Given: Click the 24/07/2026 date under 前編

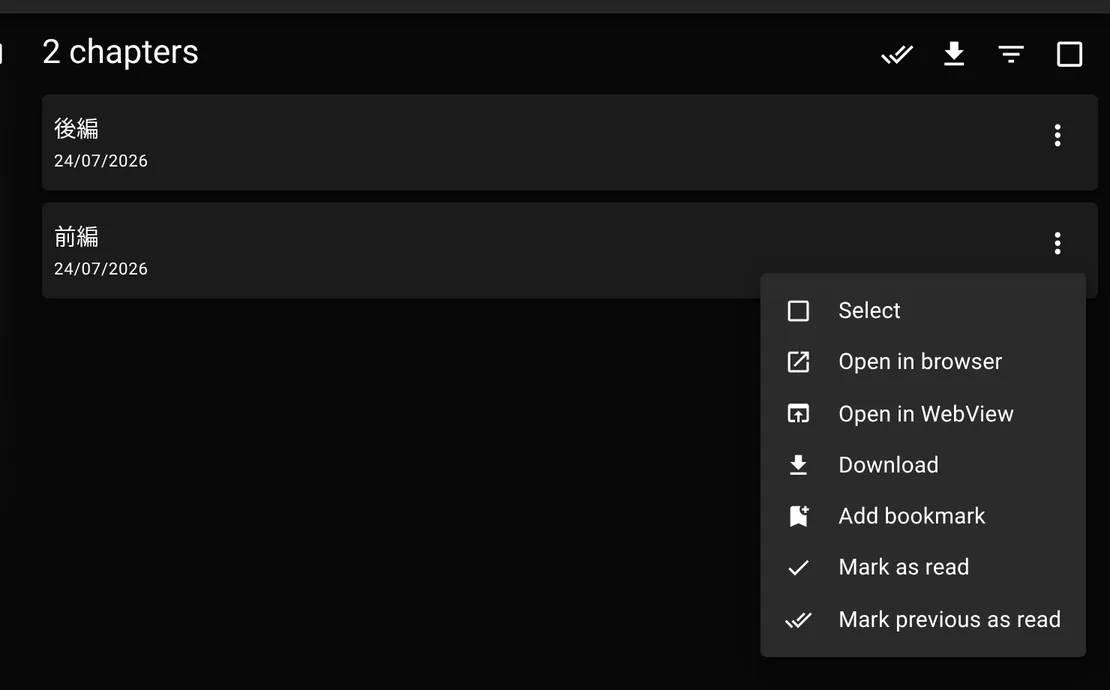Looking at the screenshot, I should click(x=101, y=269).
